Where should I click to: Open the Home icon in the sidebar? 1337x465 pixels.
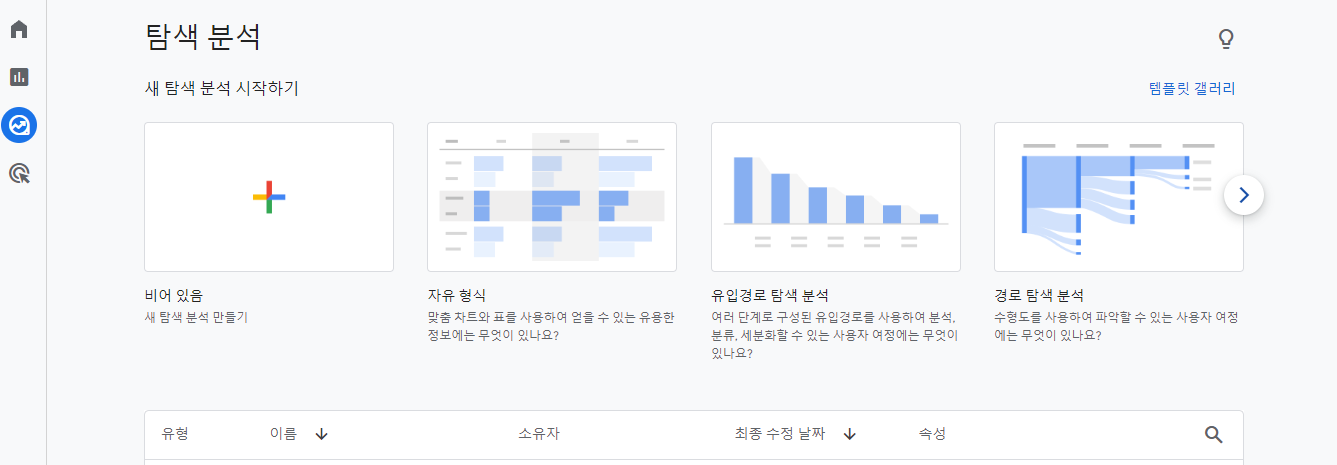(x=19, y=29)
